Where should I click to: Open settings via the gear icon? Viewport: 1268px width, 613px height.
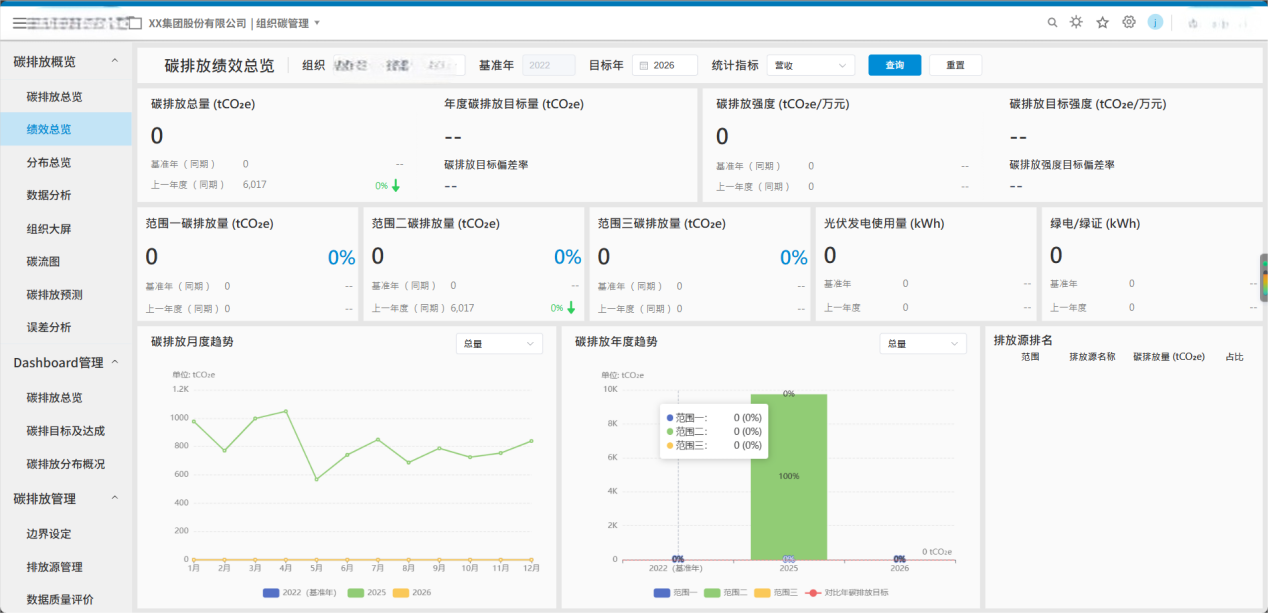pyautogui.click(x=1129, y=22)
